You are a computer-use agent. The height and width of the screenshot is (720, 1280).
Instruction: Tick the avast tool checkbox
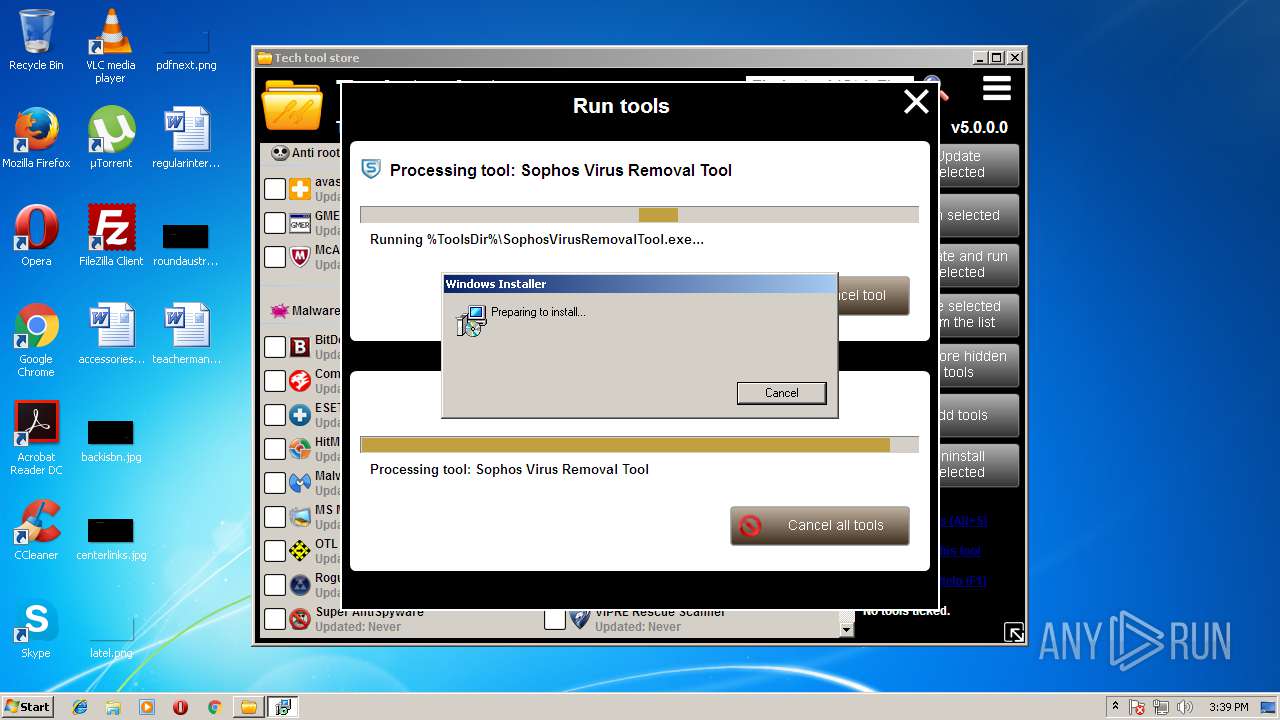click(x=275, y=189)
